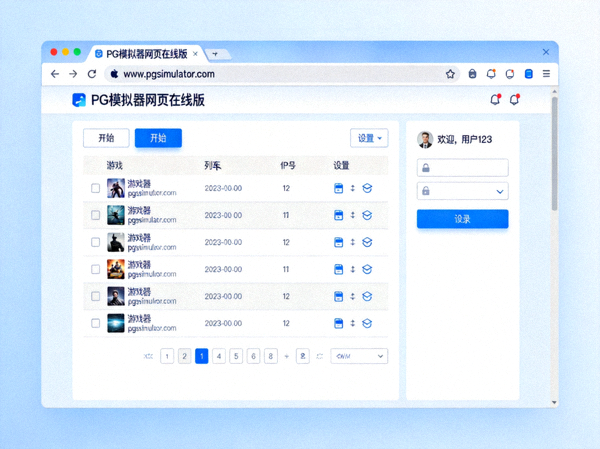Click the layers icon in the fourth game row
600x449 pixels.
(367, 269)
